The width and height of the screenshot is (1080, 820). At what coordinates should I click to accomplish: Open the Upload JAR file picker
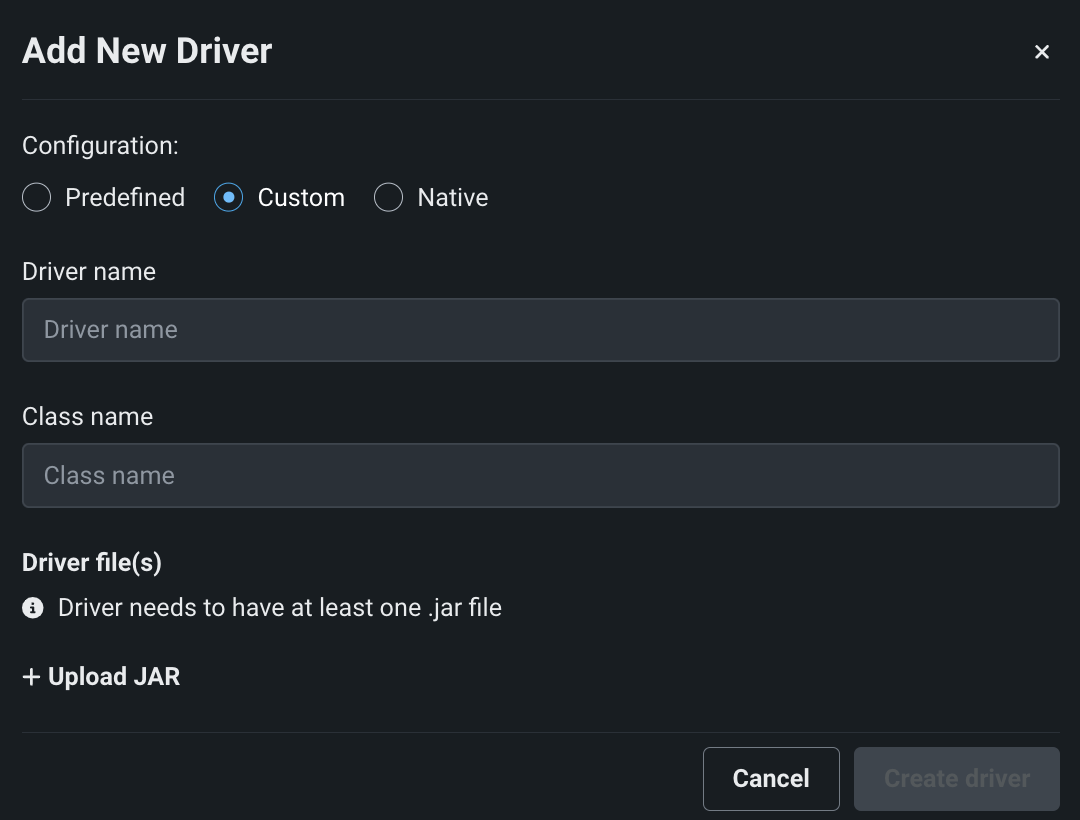[x=100, y=676]
